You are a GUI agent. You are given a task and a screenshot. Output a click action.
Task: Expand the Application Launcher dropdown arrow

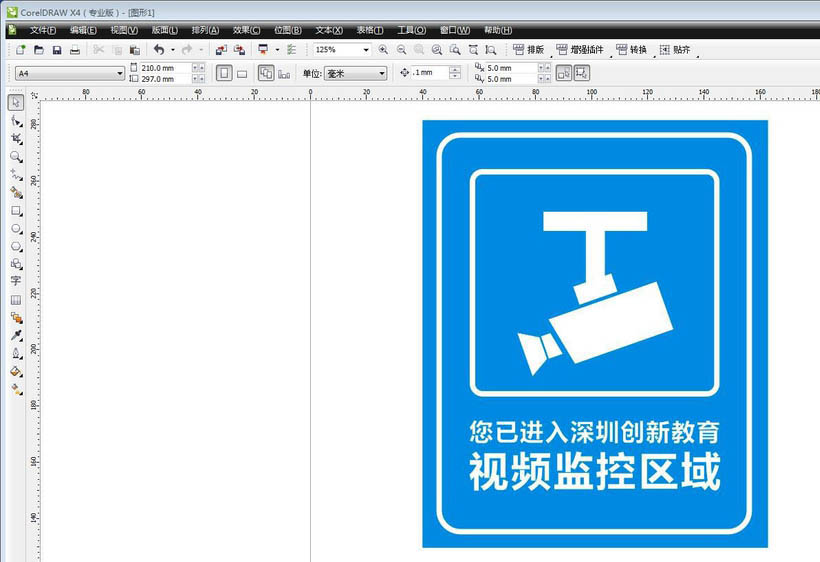click(277, 50)
